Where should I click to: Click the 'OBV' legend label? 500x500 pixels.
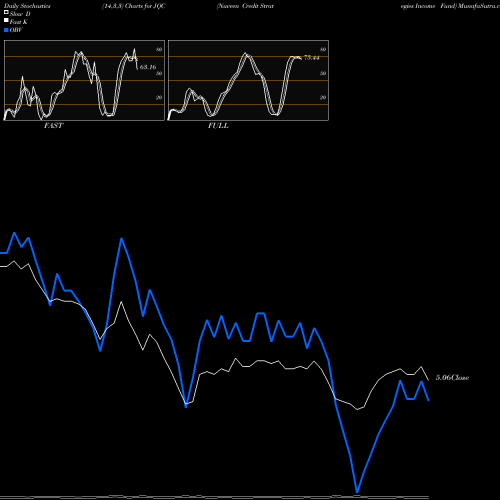pyautogui.click(x=16, y=30)
